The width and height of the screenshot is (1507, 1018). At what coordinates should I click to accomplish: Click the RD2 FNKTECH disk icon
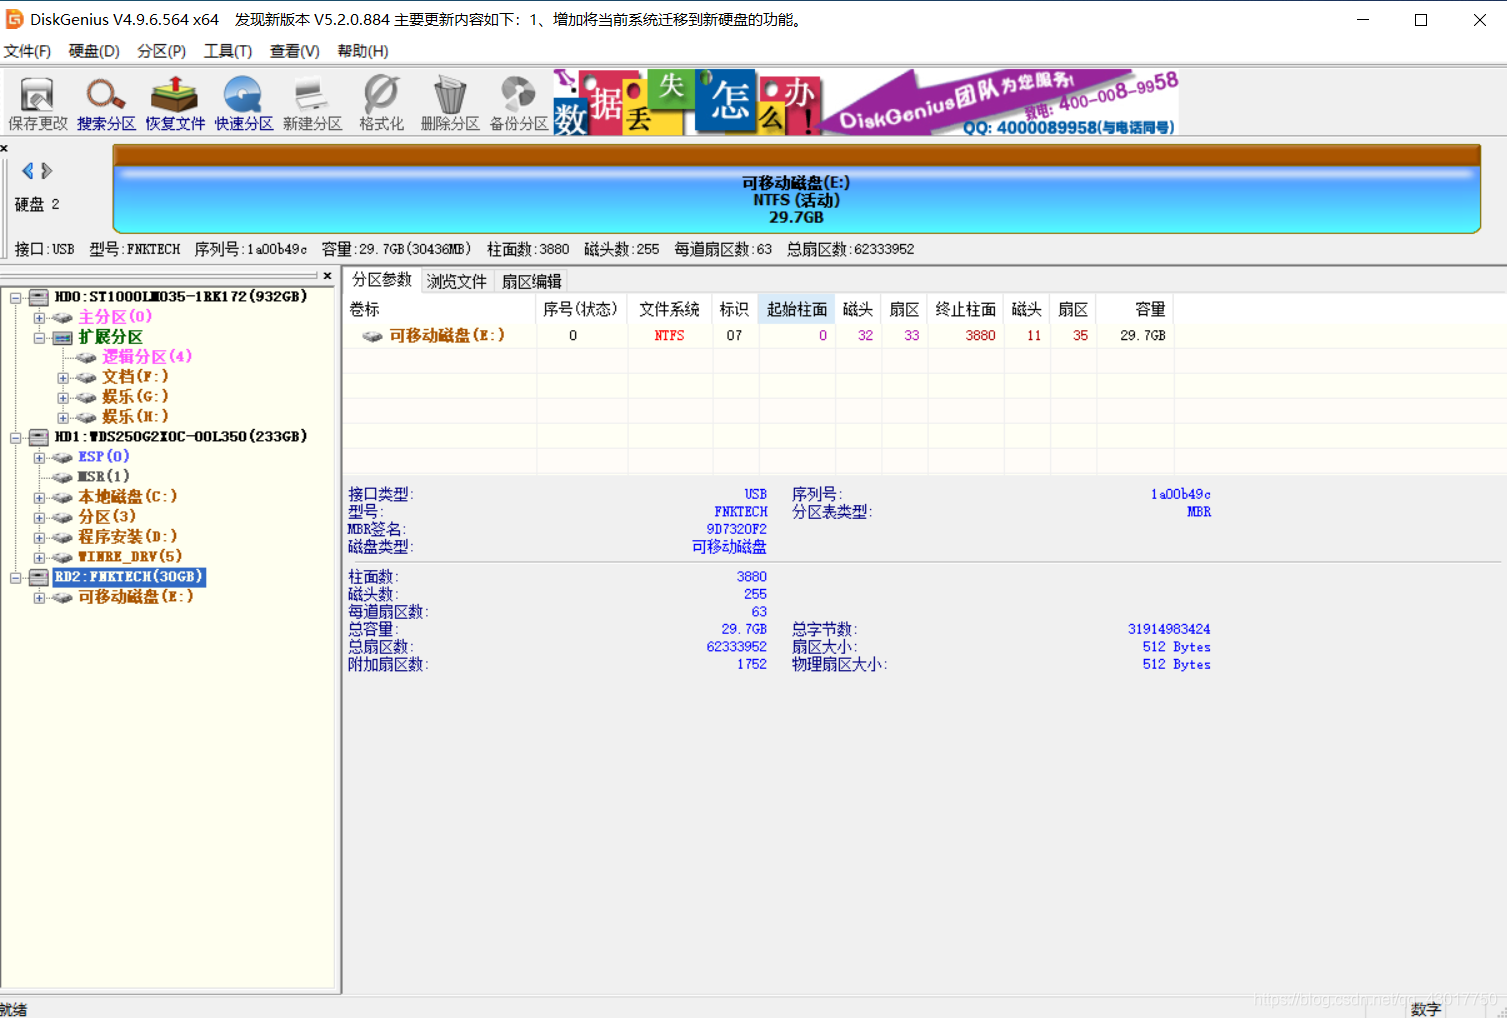[x=39, y=577]
